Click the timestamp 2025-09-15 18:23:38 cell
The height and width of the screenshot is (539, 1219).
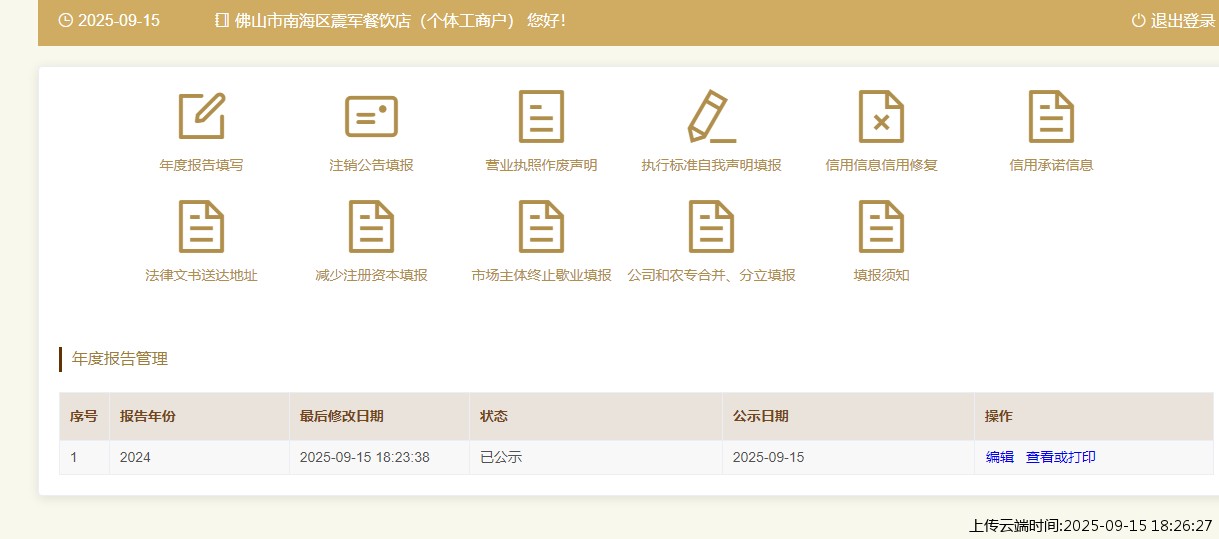380,457
